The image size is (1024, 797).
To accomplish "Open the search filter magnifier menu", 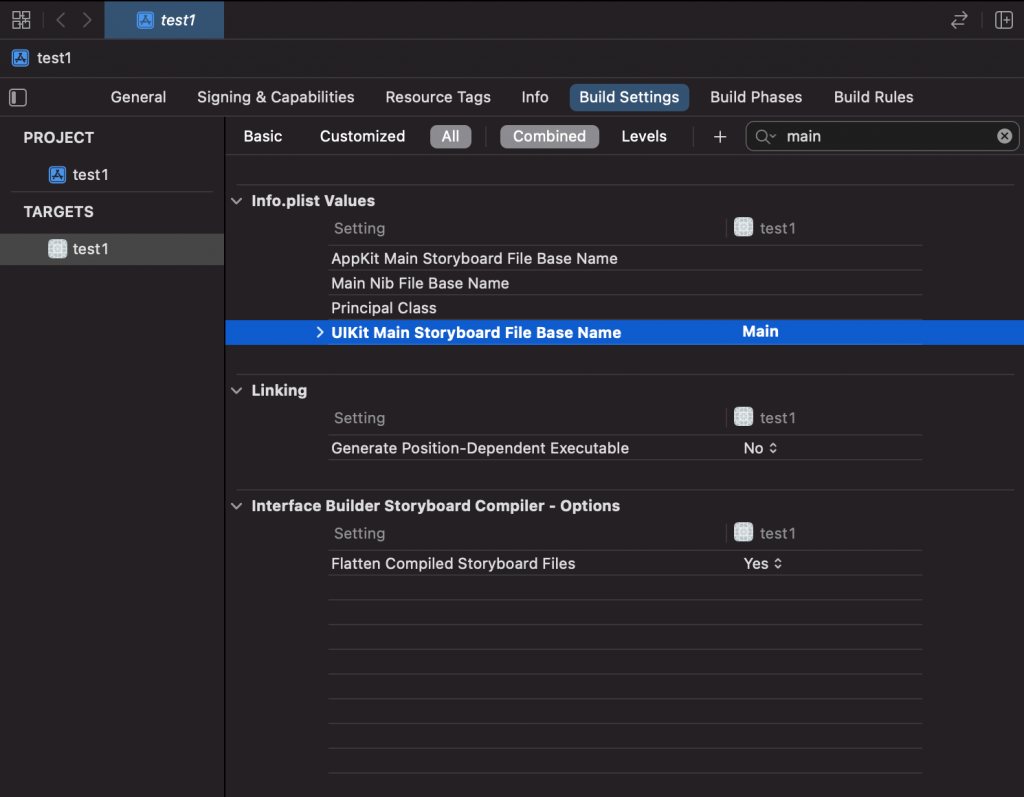I will pyautogui.click(x=765, y=137).
